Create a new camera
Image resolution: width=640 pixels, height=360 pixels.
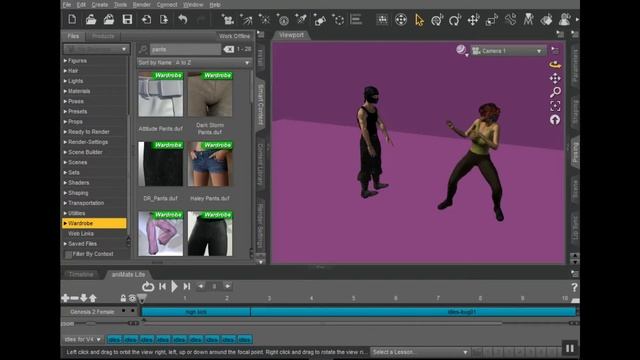point(228,20)
